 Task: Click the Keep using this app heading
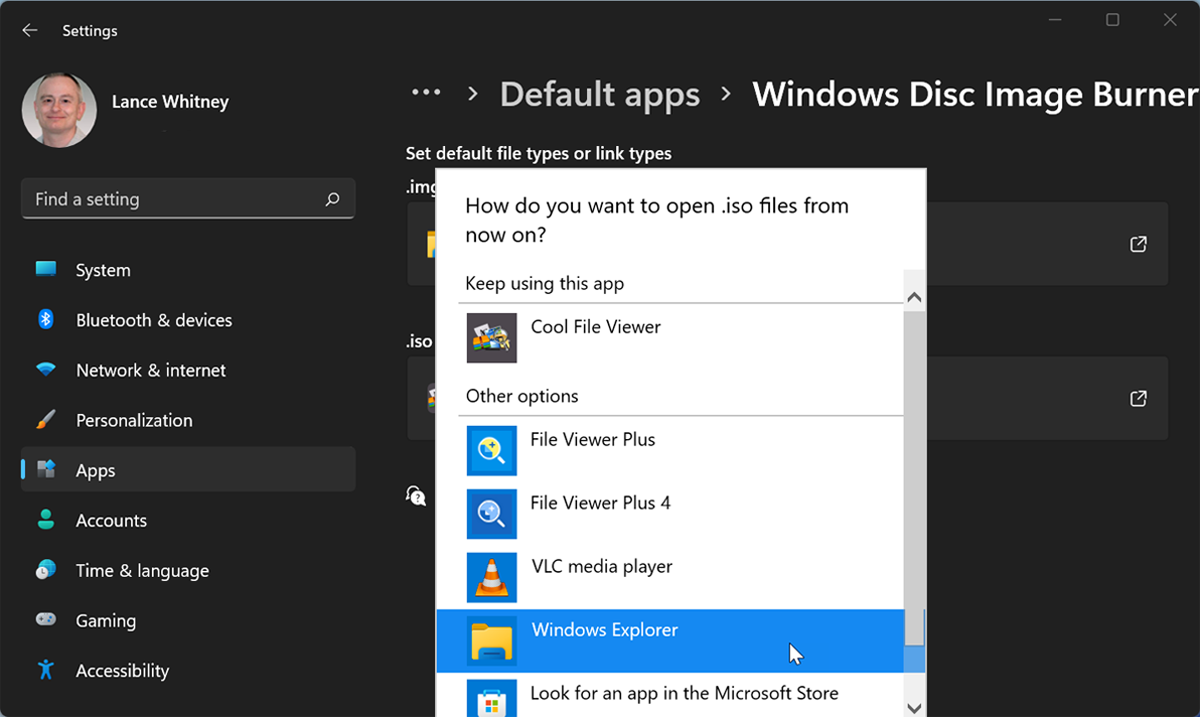tap(545, 284)
